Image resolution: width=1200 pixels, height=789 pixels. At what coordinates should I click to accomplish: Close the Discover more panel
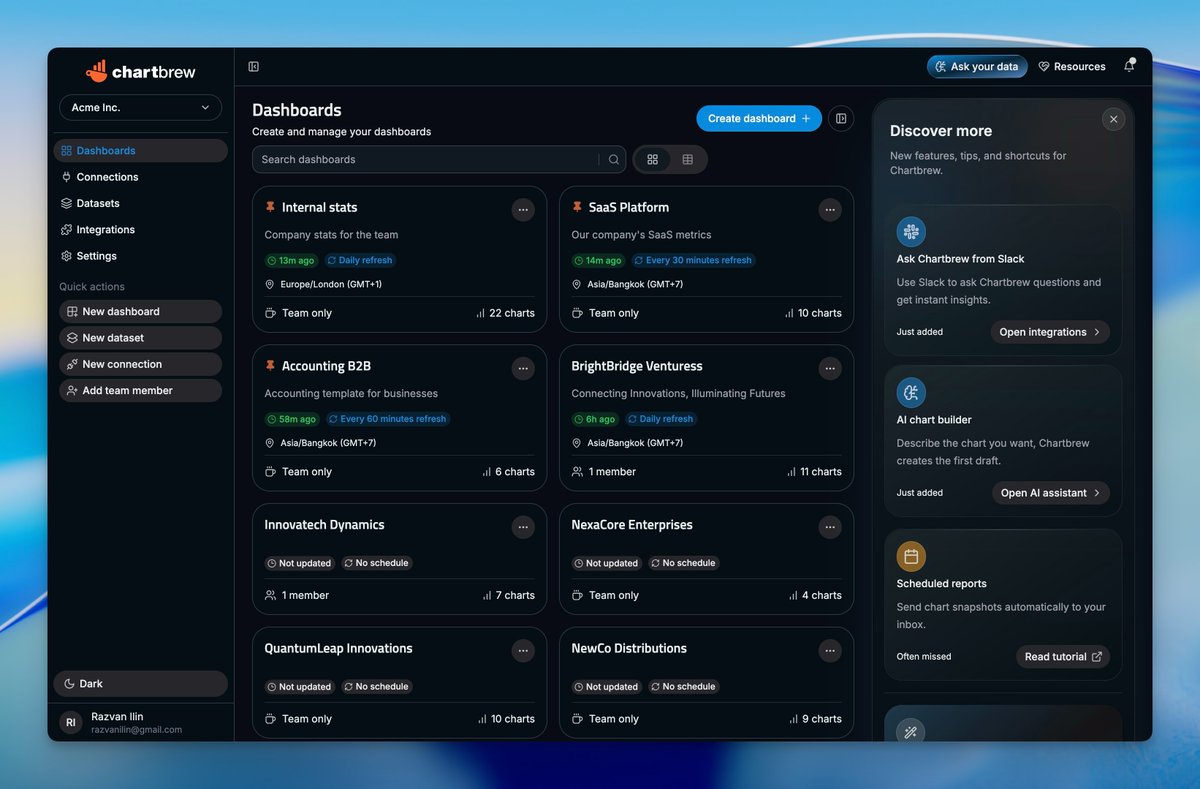click(x=1113, y=119)
